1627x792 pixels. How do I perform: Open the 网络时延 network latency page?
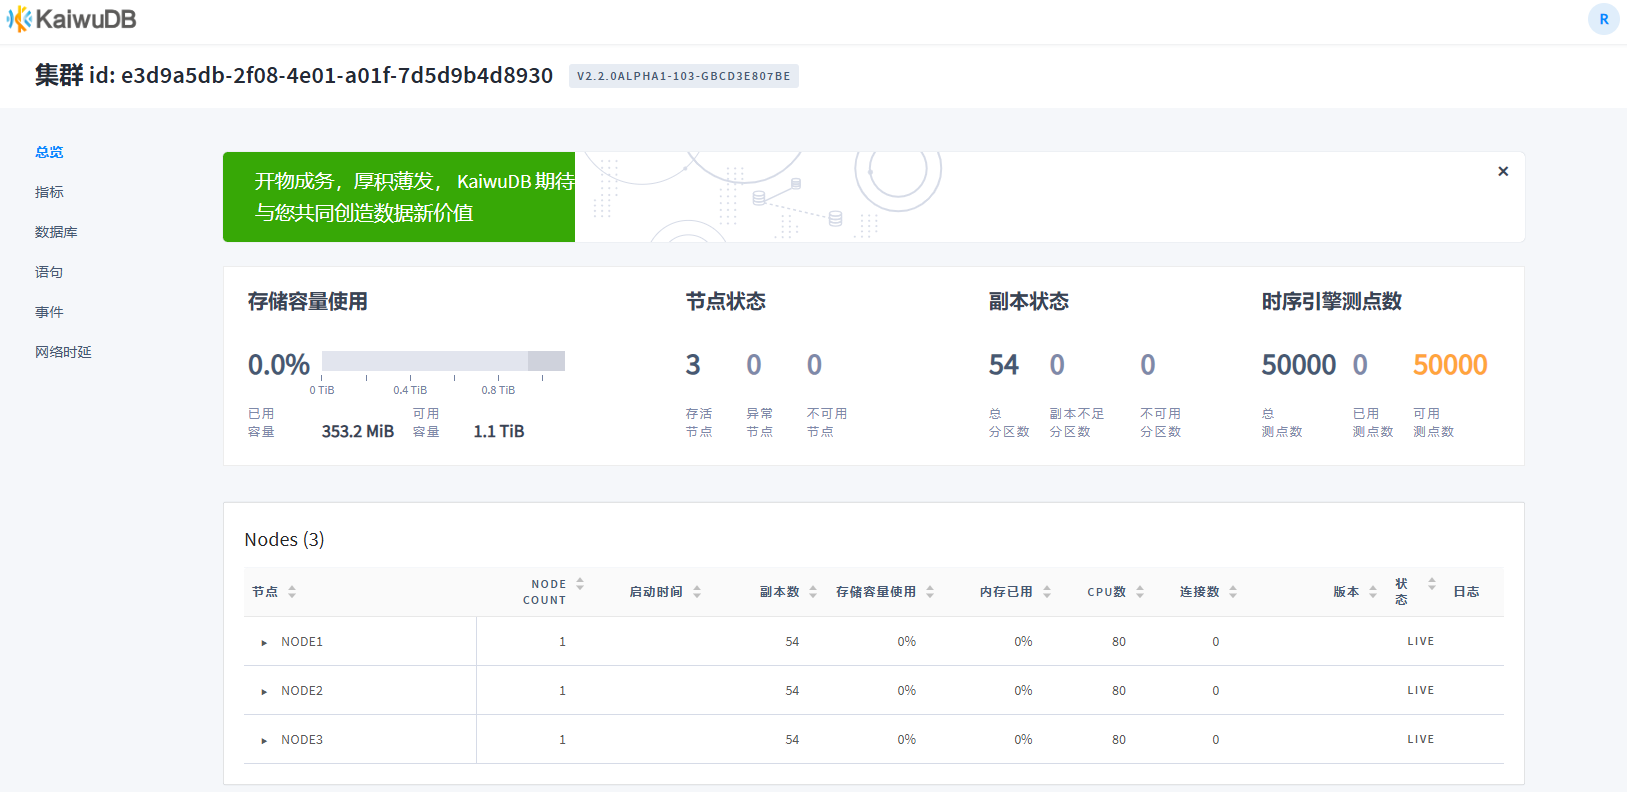(x=63, y=352)
